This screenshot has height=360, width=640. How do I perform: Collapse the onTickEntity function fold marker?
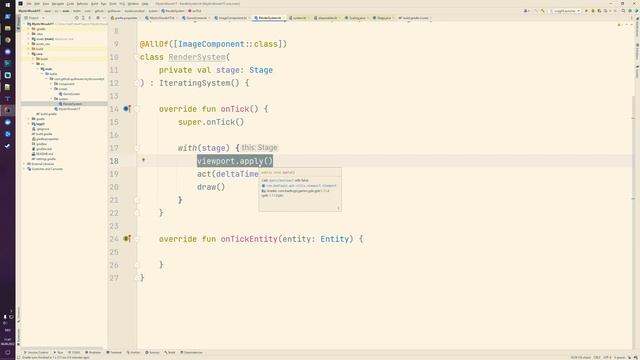pyautogui.click(x=137, y=239)
